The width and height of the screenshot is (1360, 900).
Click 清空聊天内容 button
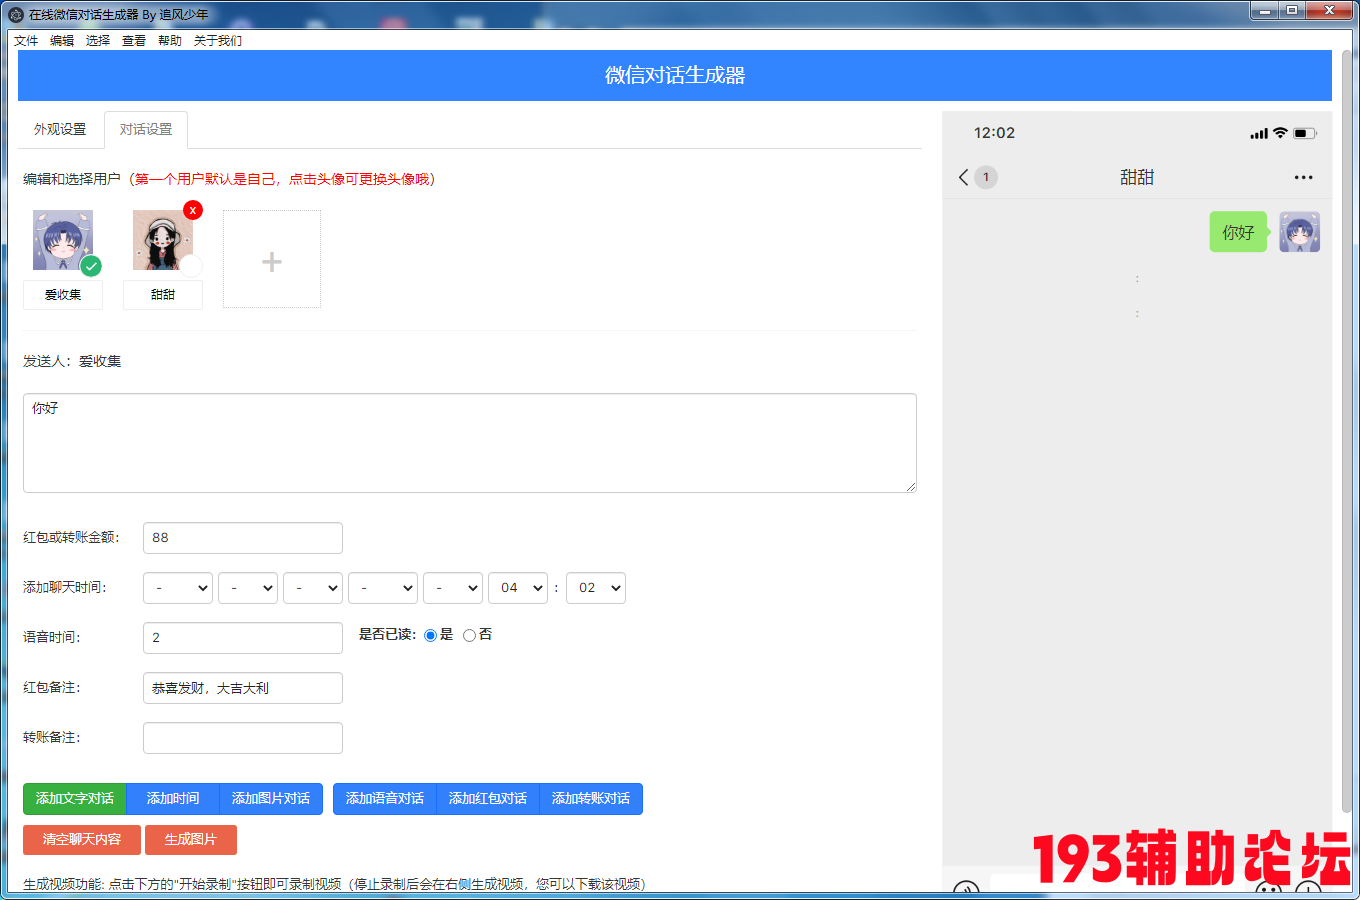(x=82, y=840)
